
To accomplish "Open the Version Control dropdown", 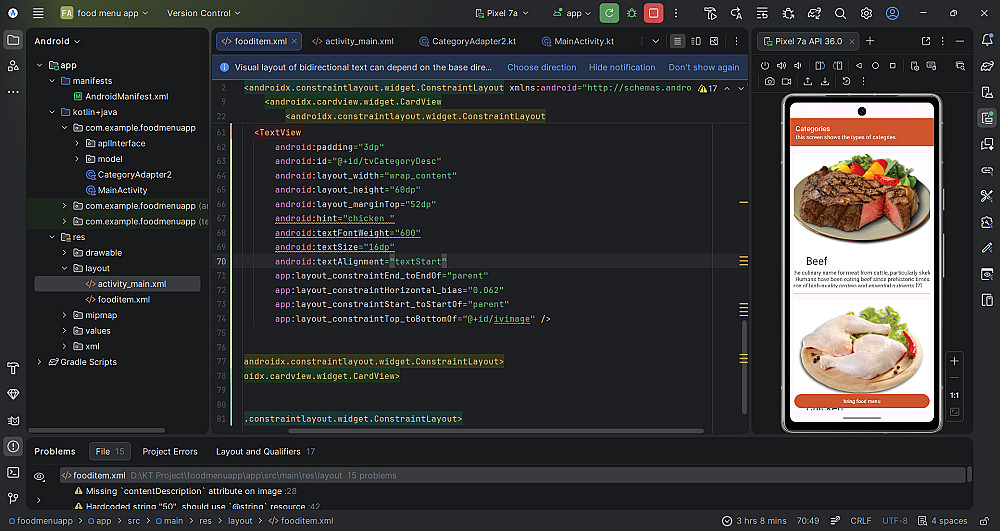I will point(204,13).
